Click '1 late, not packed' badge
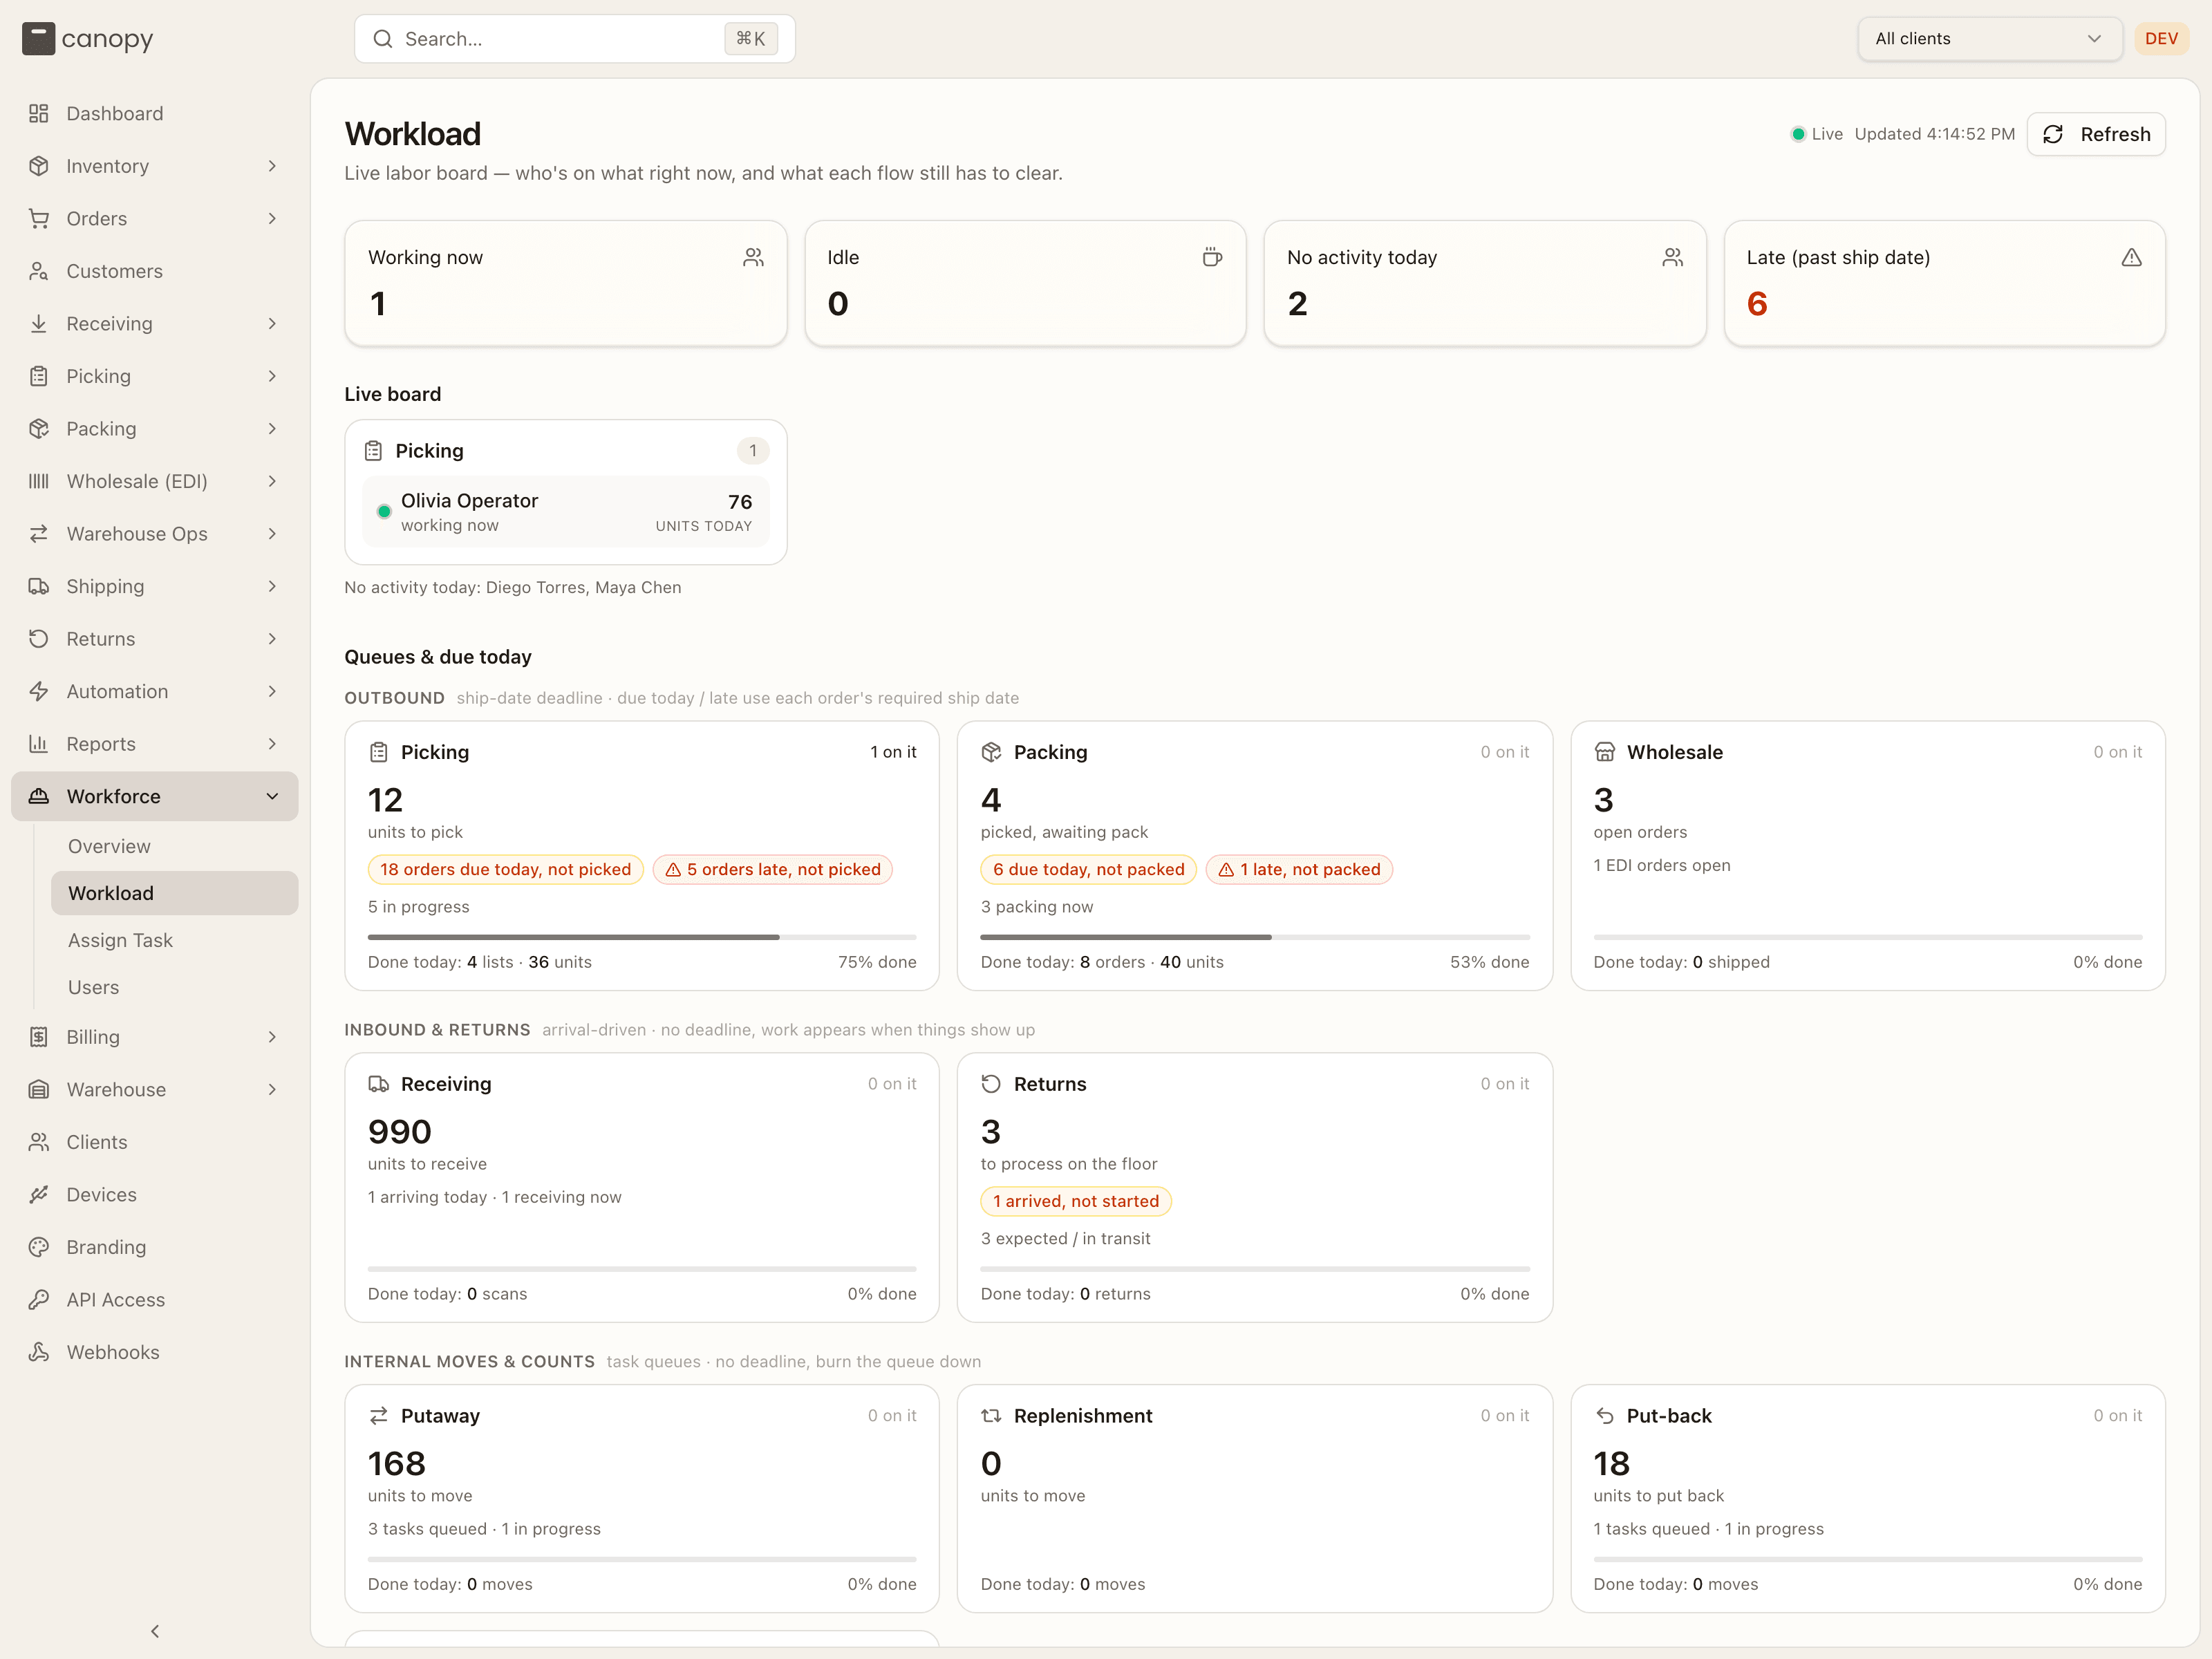2212x1659 pixels. point(1299,869)
